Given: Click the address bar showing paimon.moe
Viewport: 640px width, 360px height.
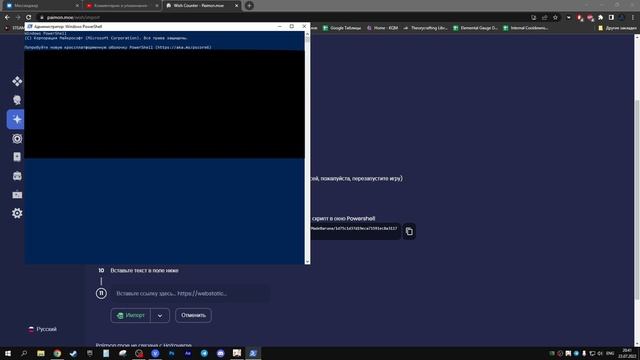Looking at the screenshot, I should point(282,18).
